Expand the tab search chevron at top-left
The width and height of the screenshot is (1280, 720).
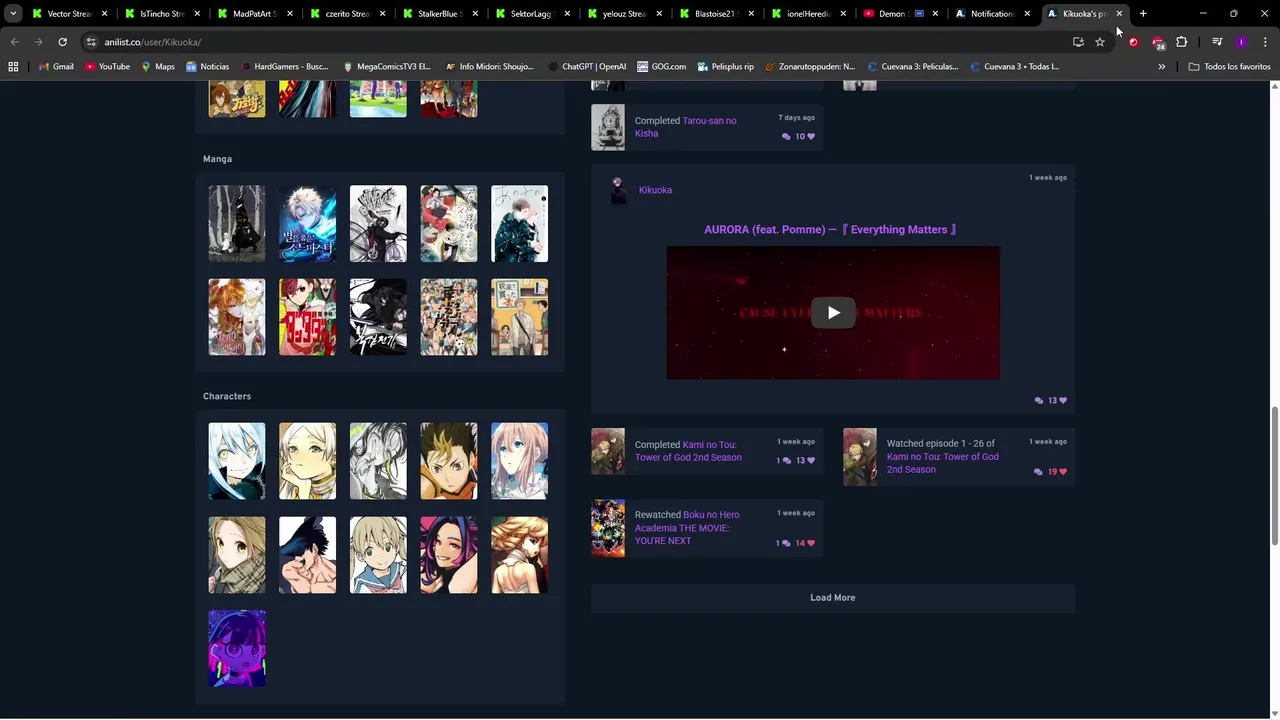(13, 14)
